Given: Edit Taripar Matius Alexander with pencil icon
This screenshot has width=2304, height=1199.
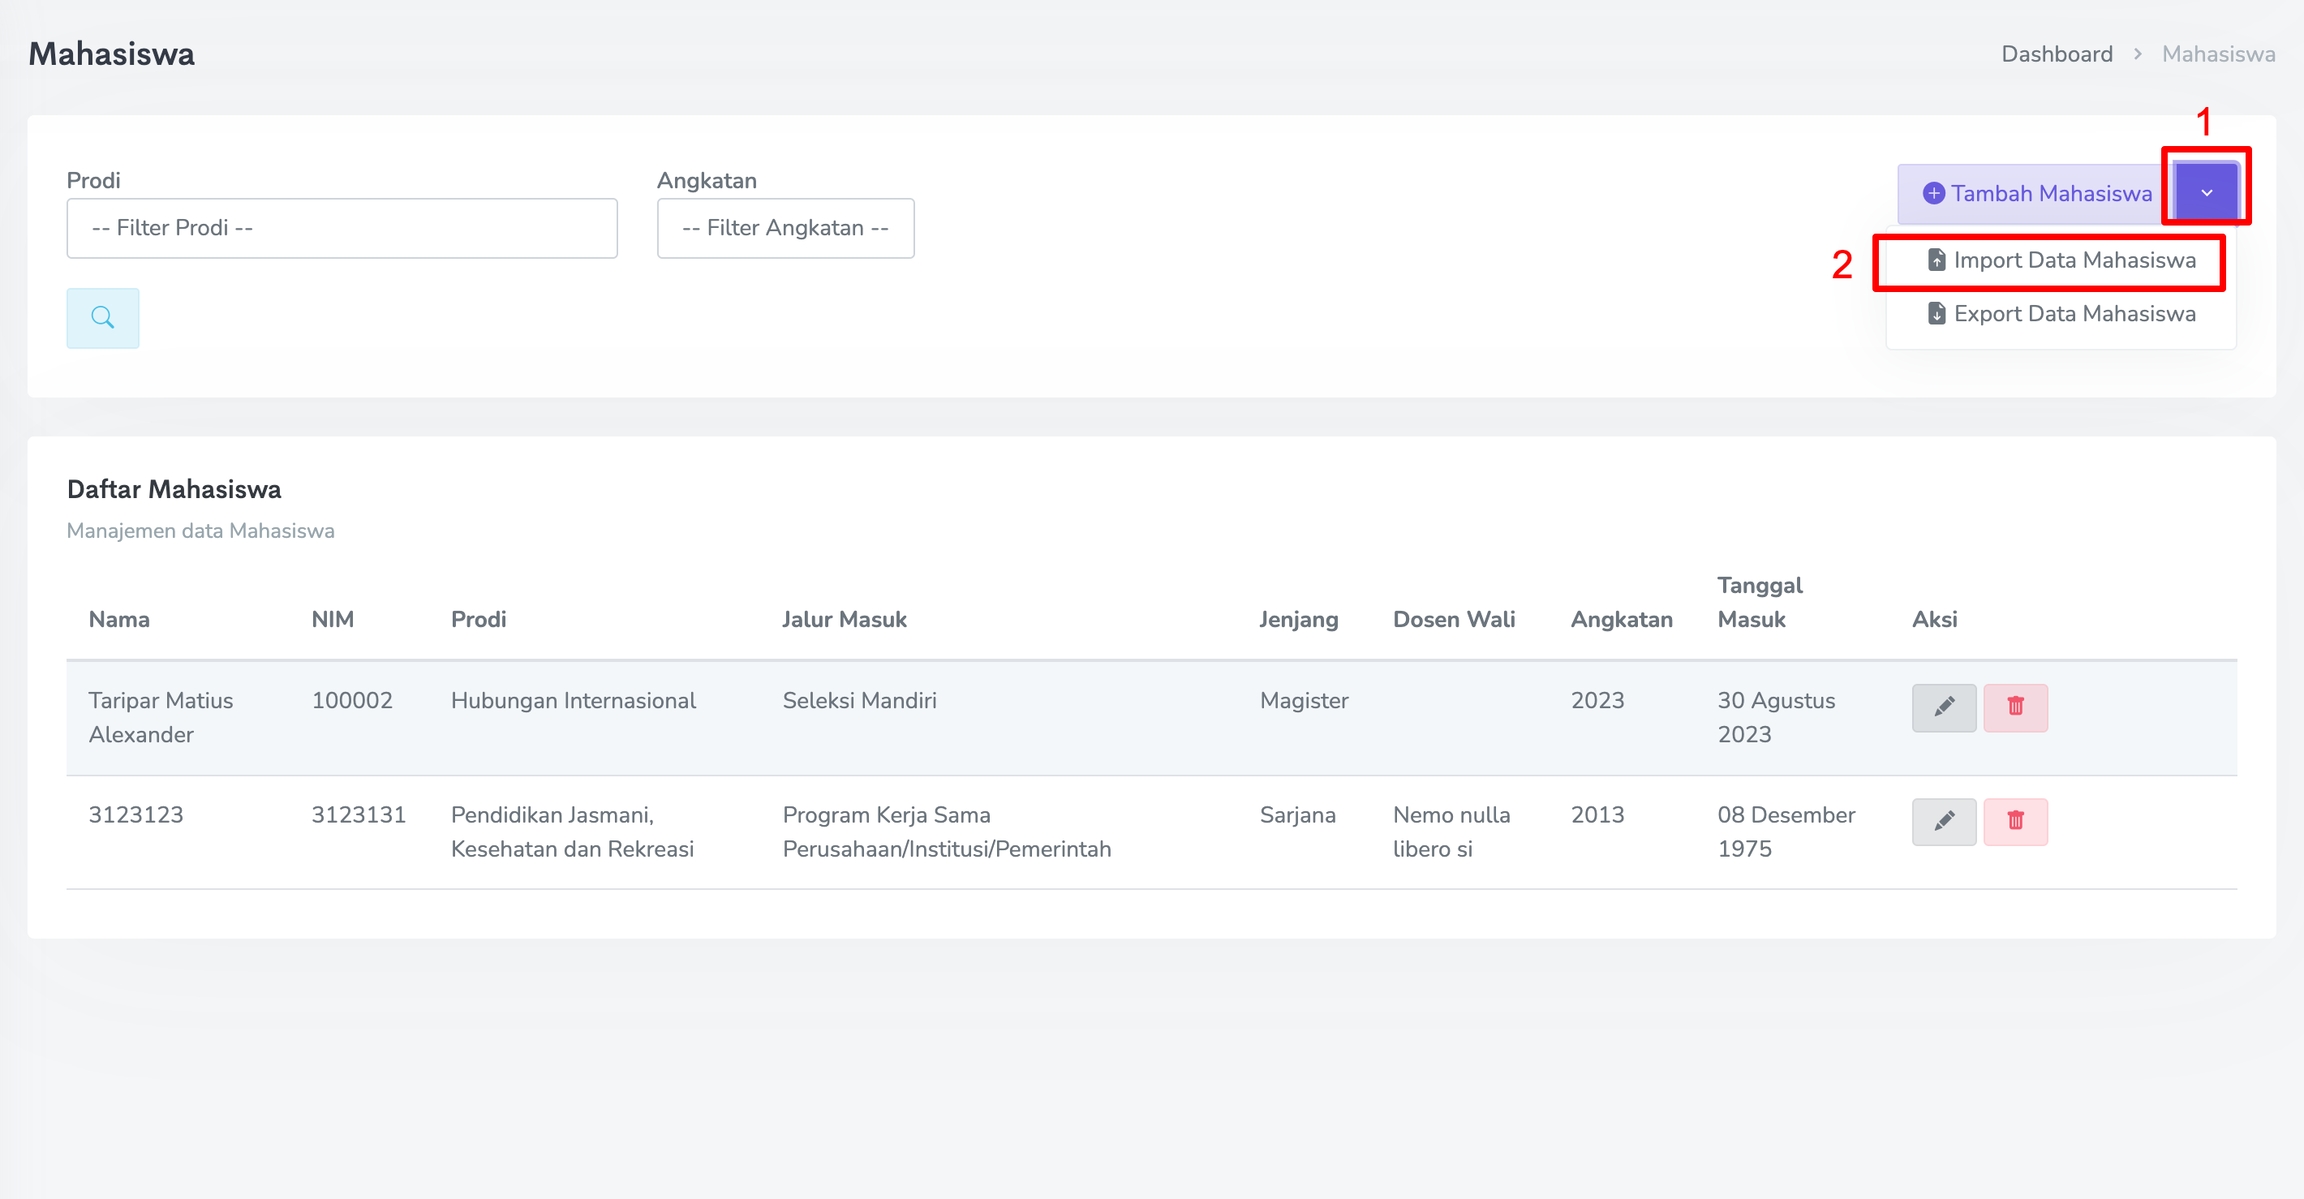Looking at the screenshot, I should 1943,707.
